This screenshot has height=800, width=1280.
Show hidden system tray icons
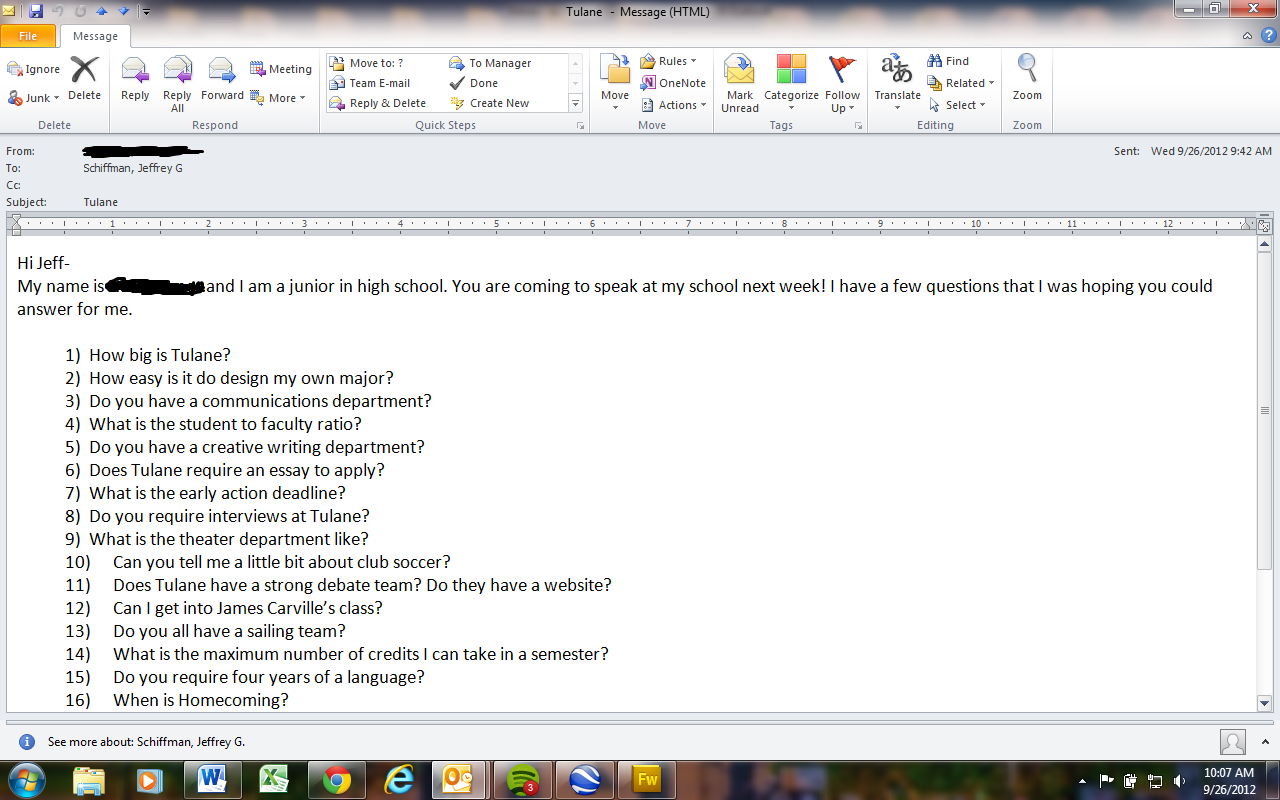click(1084, 780)
